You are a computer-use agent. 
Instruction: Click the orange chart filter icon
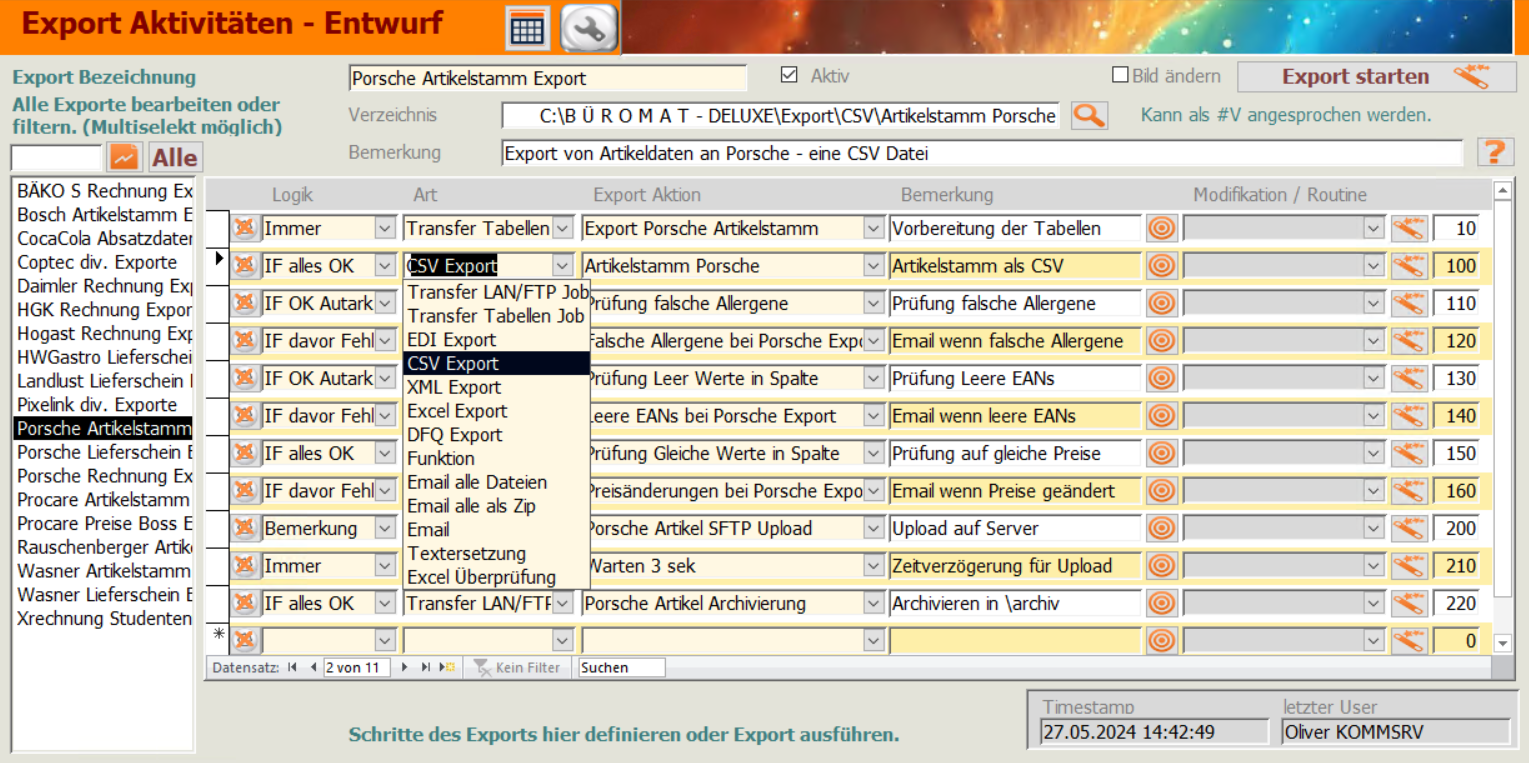[125, 158]
